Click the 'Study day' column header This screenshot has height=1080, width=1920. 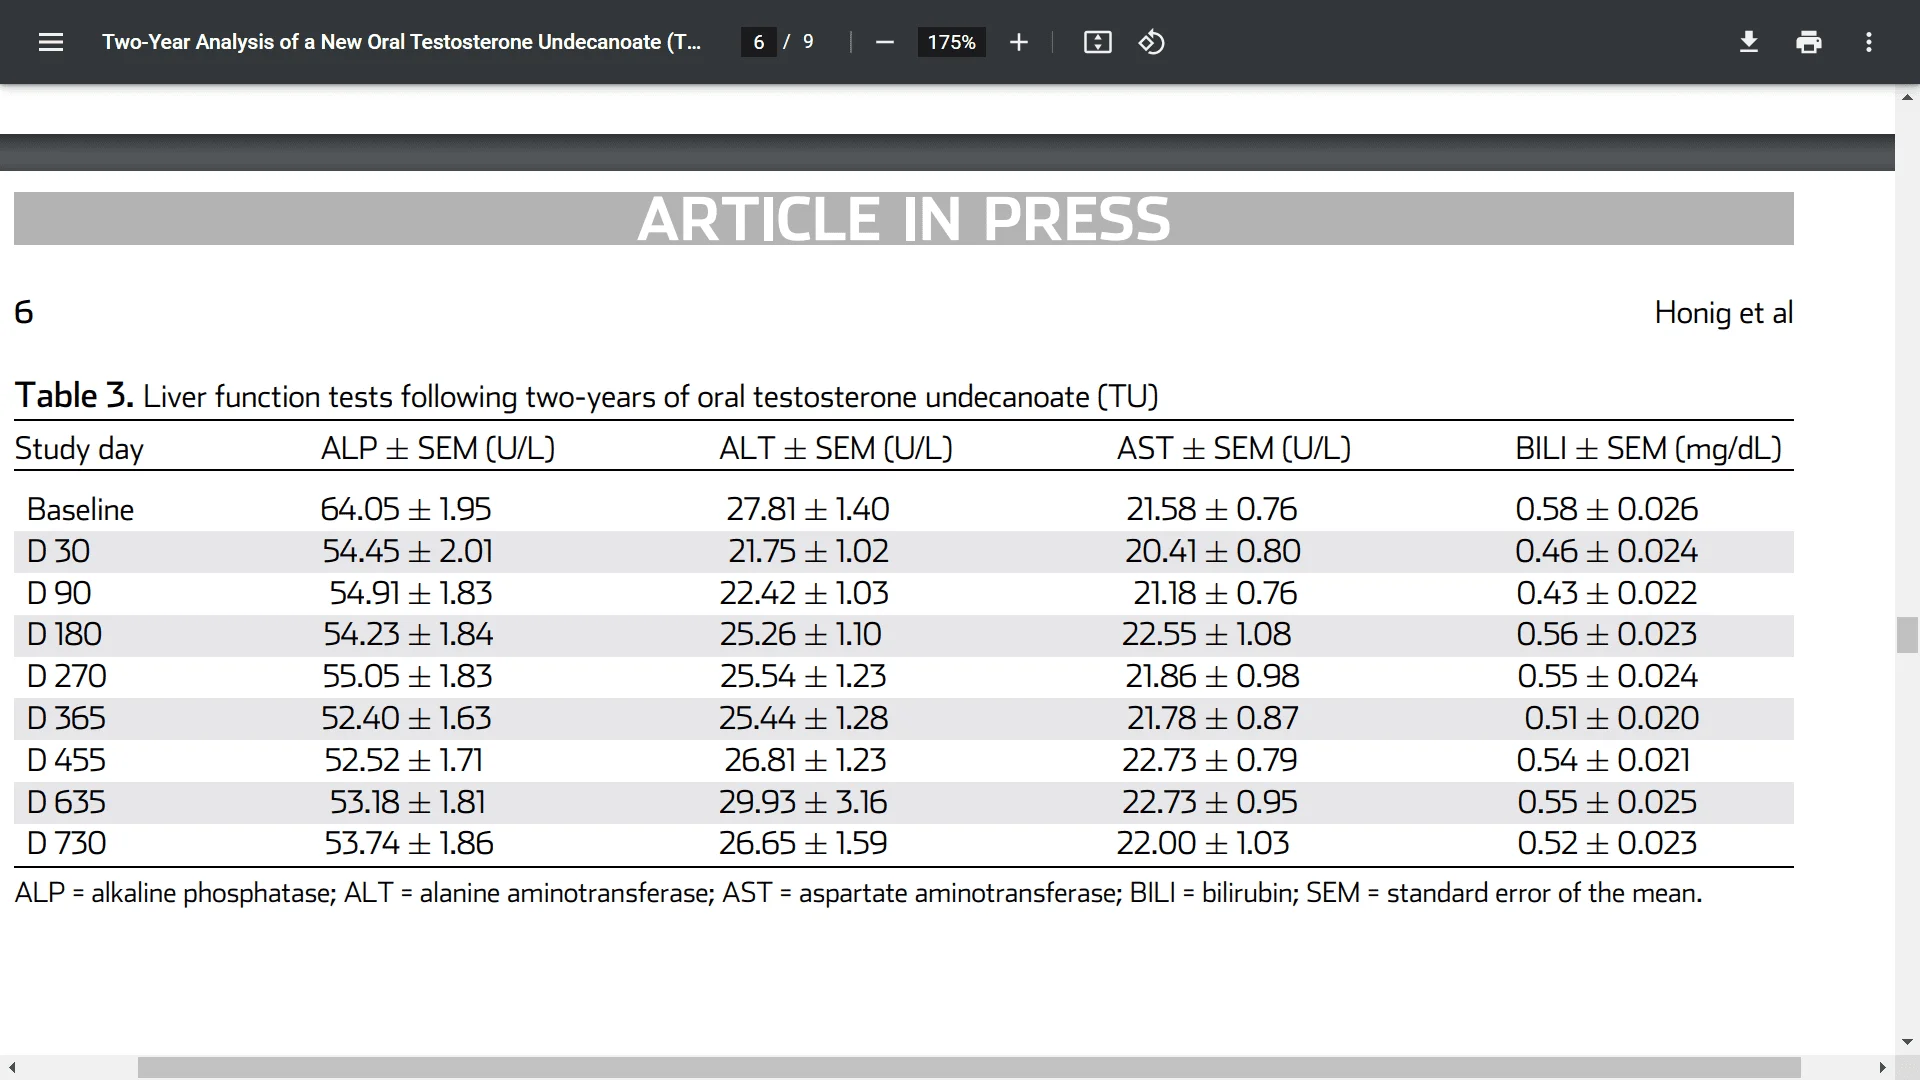click(79, 449)
